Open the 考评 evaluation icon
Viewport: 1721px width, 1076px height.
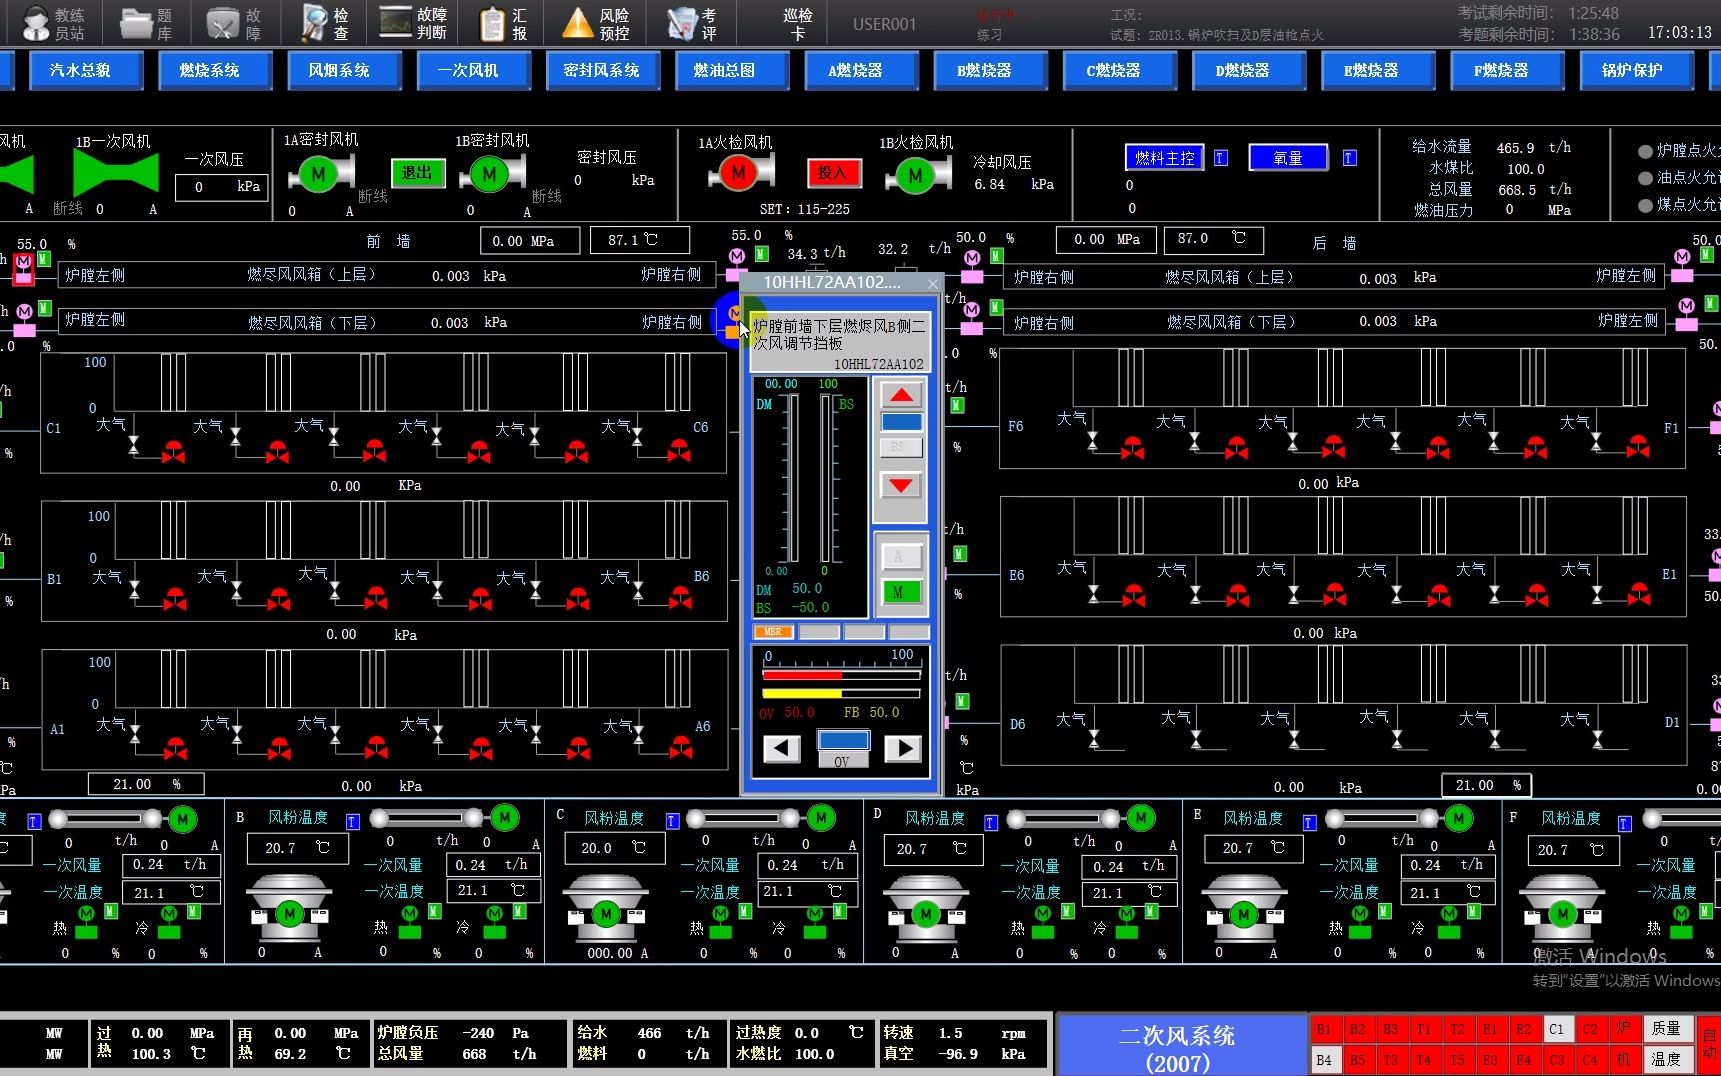(682, 22)
